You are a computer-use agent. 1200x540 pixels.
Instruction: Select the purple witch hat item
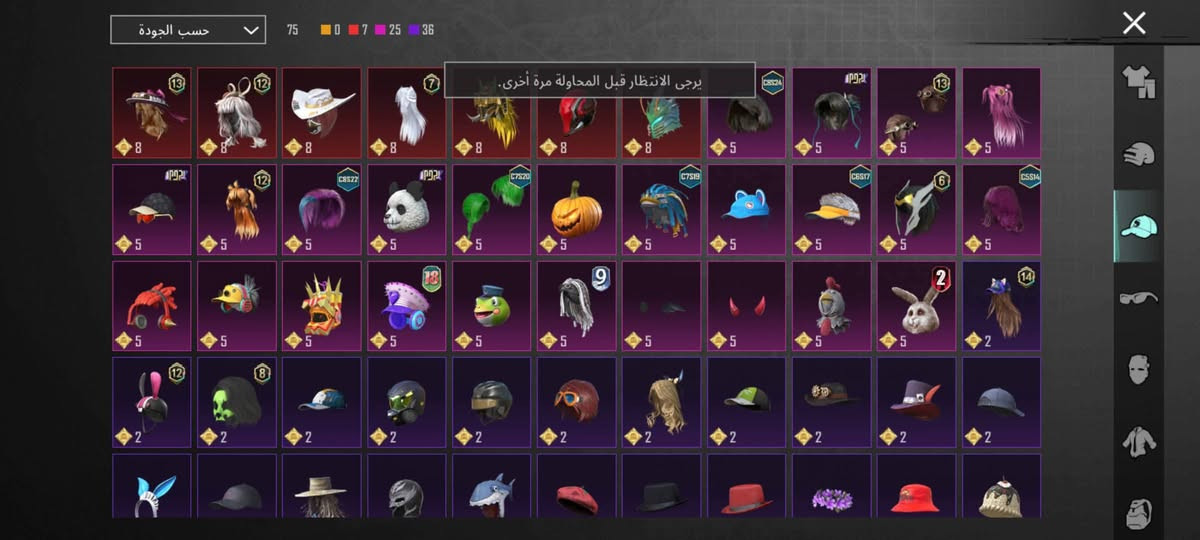(917, 402)
